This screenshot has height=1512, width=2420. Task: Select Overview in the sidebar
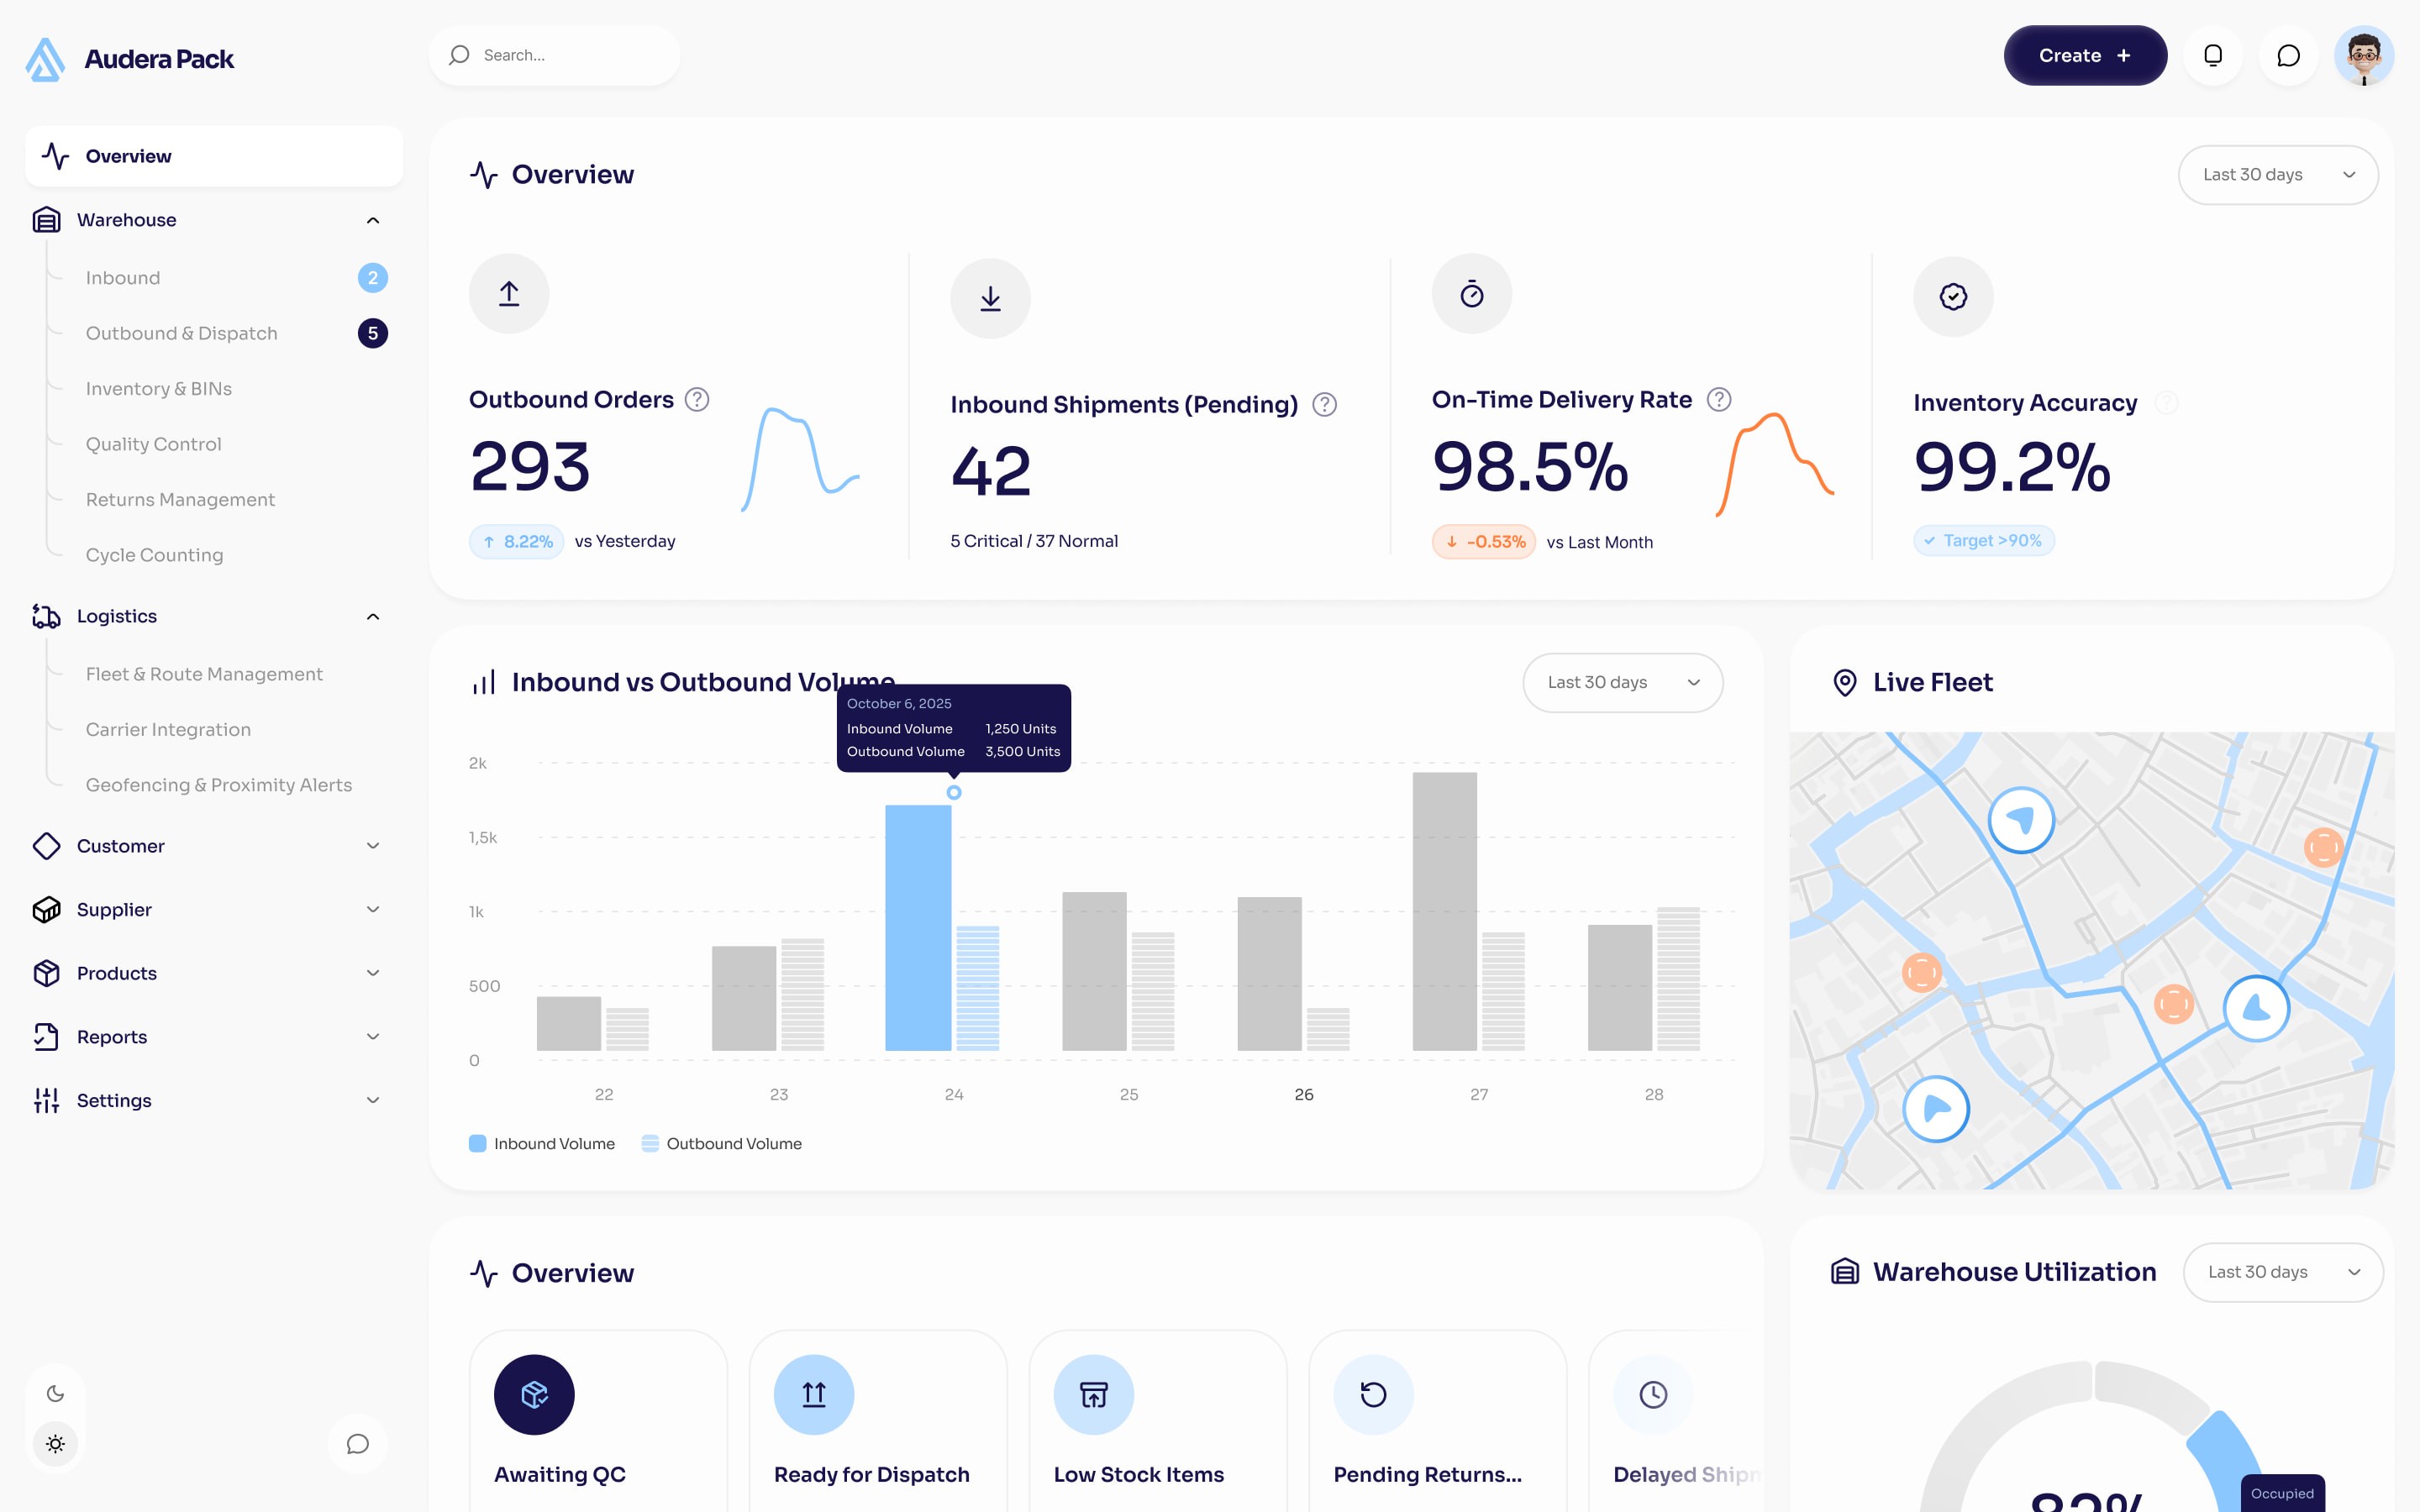coord(214,156)
